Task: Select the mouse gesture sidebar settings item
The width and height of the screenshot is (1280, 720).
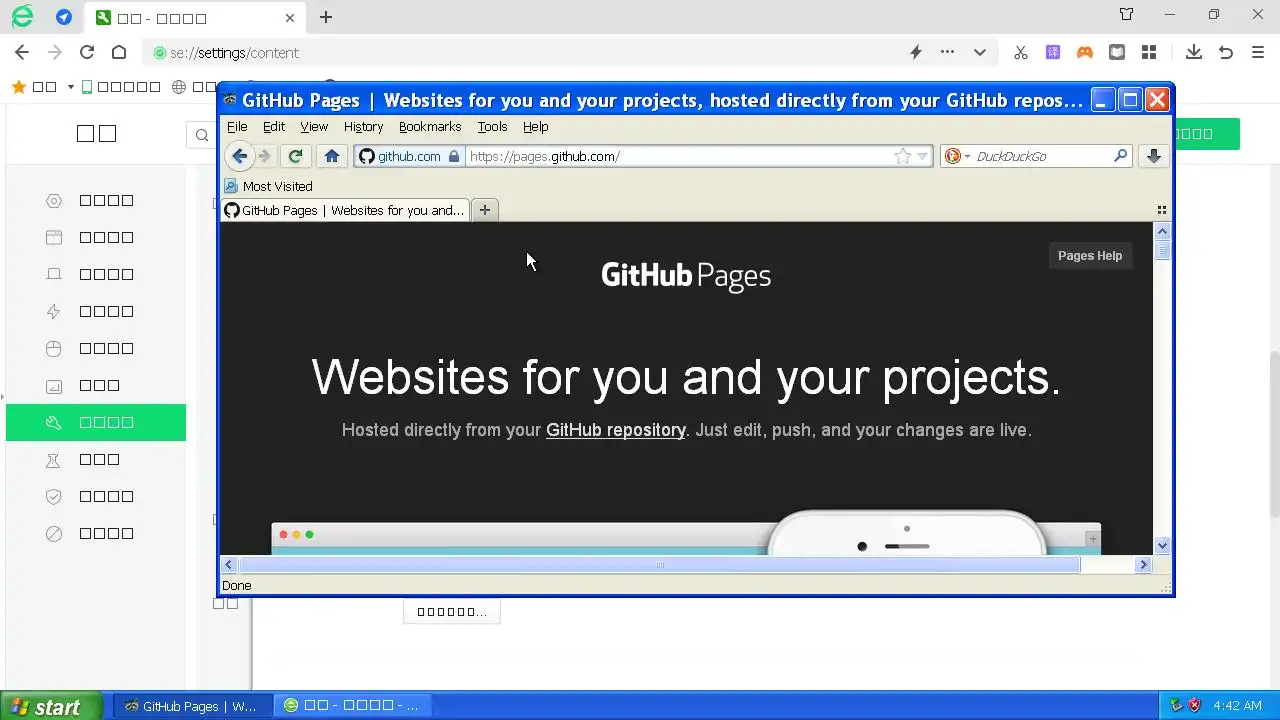Action: (96, 348)
